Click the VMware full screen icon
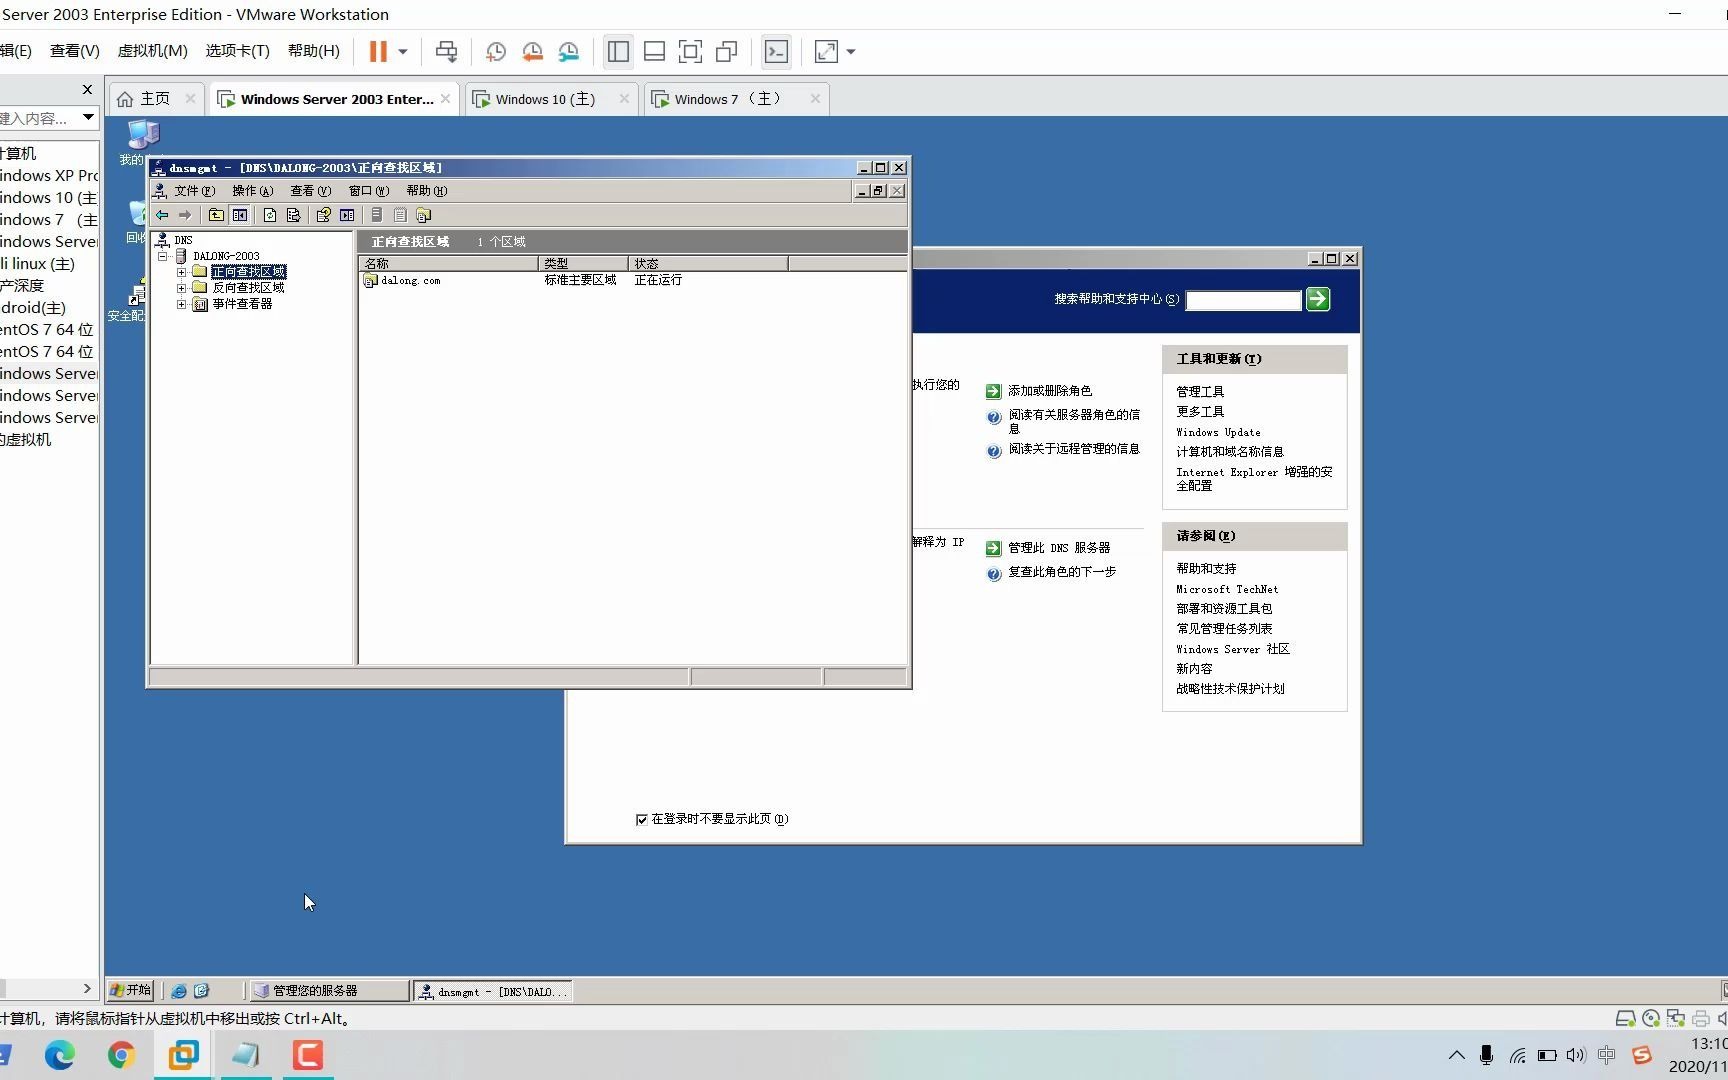 coord(690,51)
